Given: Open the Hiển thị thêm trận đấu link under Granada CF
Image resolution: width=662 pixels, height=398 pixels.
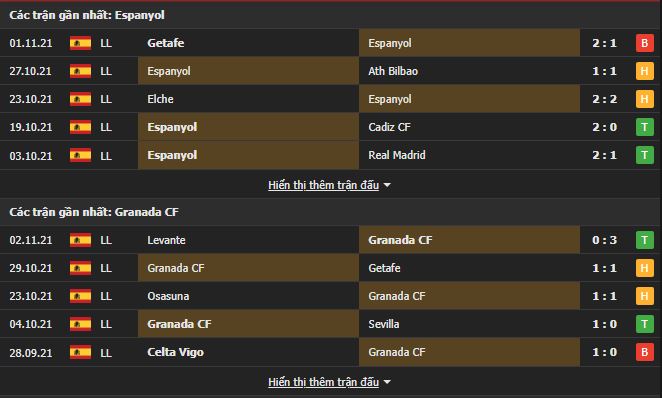Looking at the screenshot, I should pyautogui.click(x=323, y=382).
